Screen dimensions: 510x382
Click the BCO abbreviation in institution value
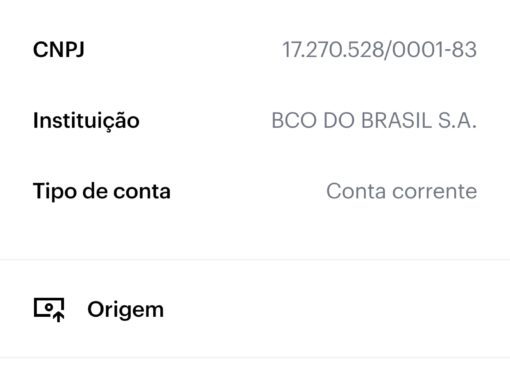tap(294, 120)
